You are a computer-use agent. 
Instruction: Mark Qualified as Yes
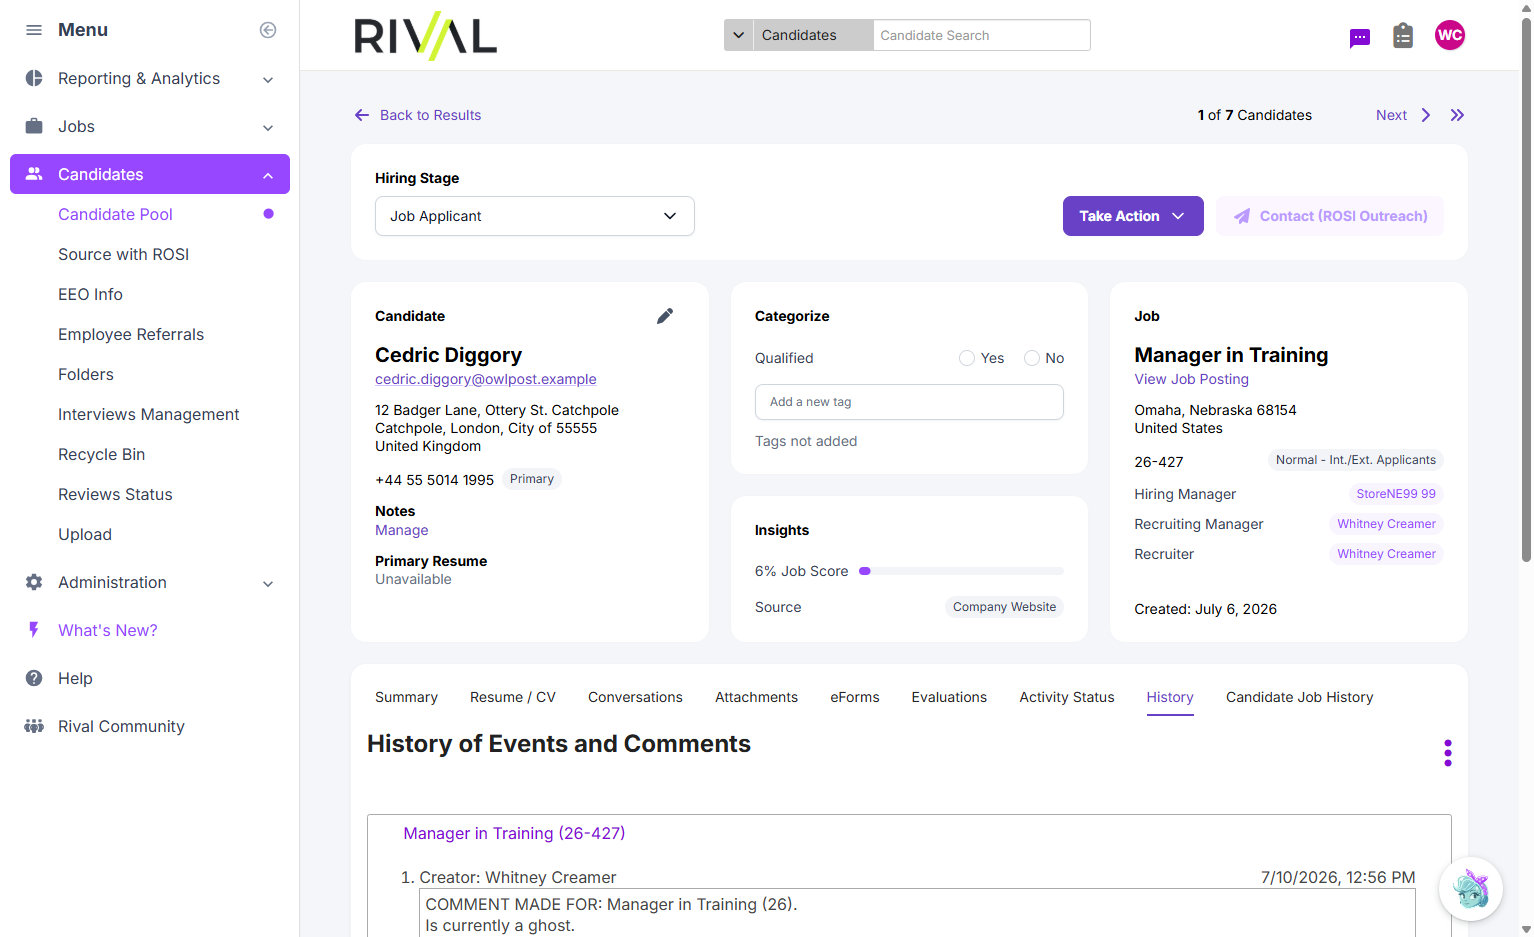click(967, 358)
